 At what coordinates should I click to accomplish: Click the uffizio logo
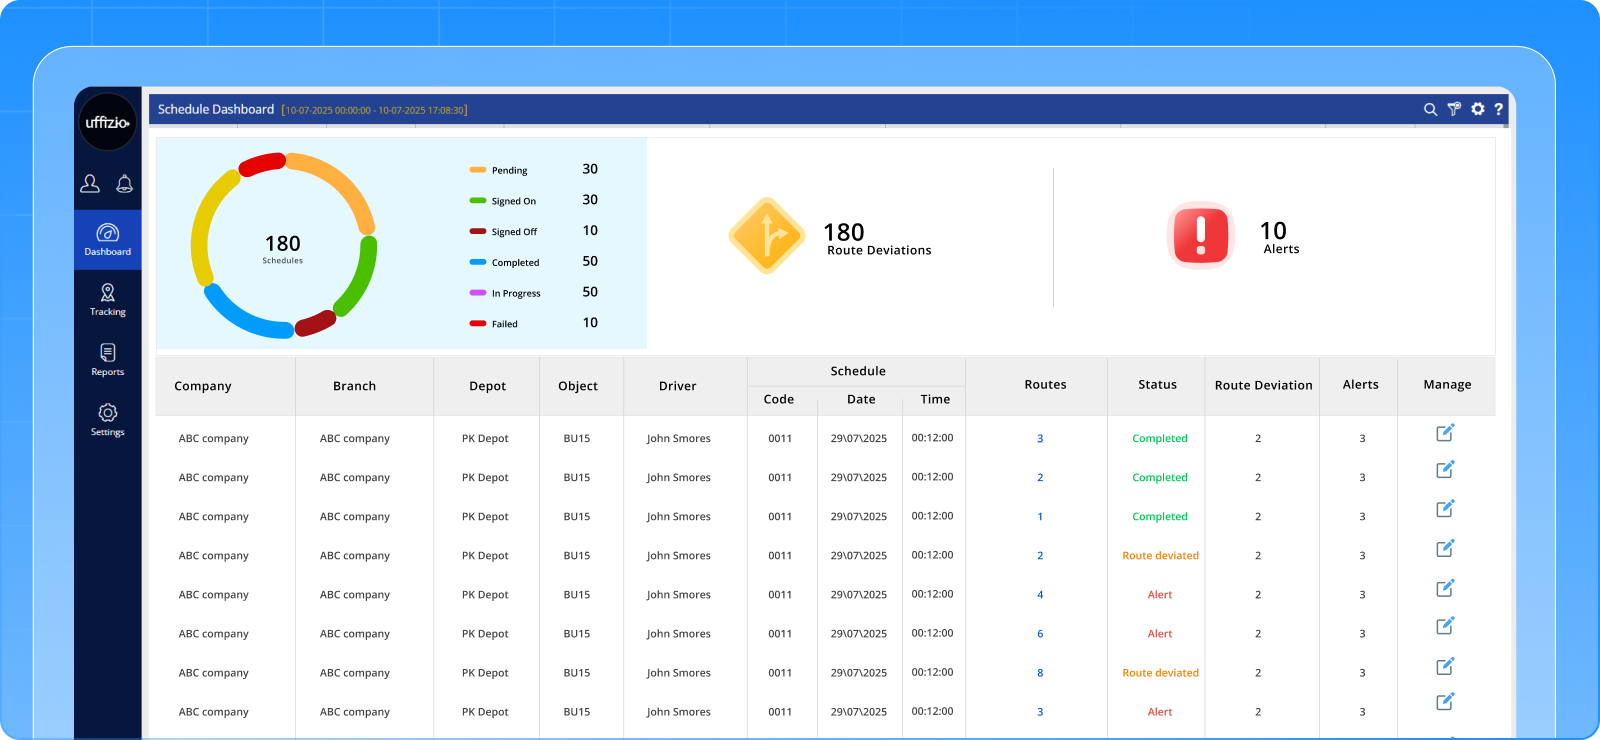107,122
